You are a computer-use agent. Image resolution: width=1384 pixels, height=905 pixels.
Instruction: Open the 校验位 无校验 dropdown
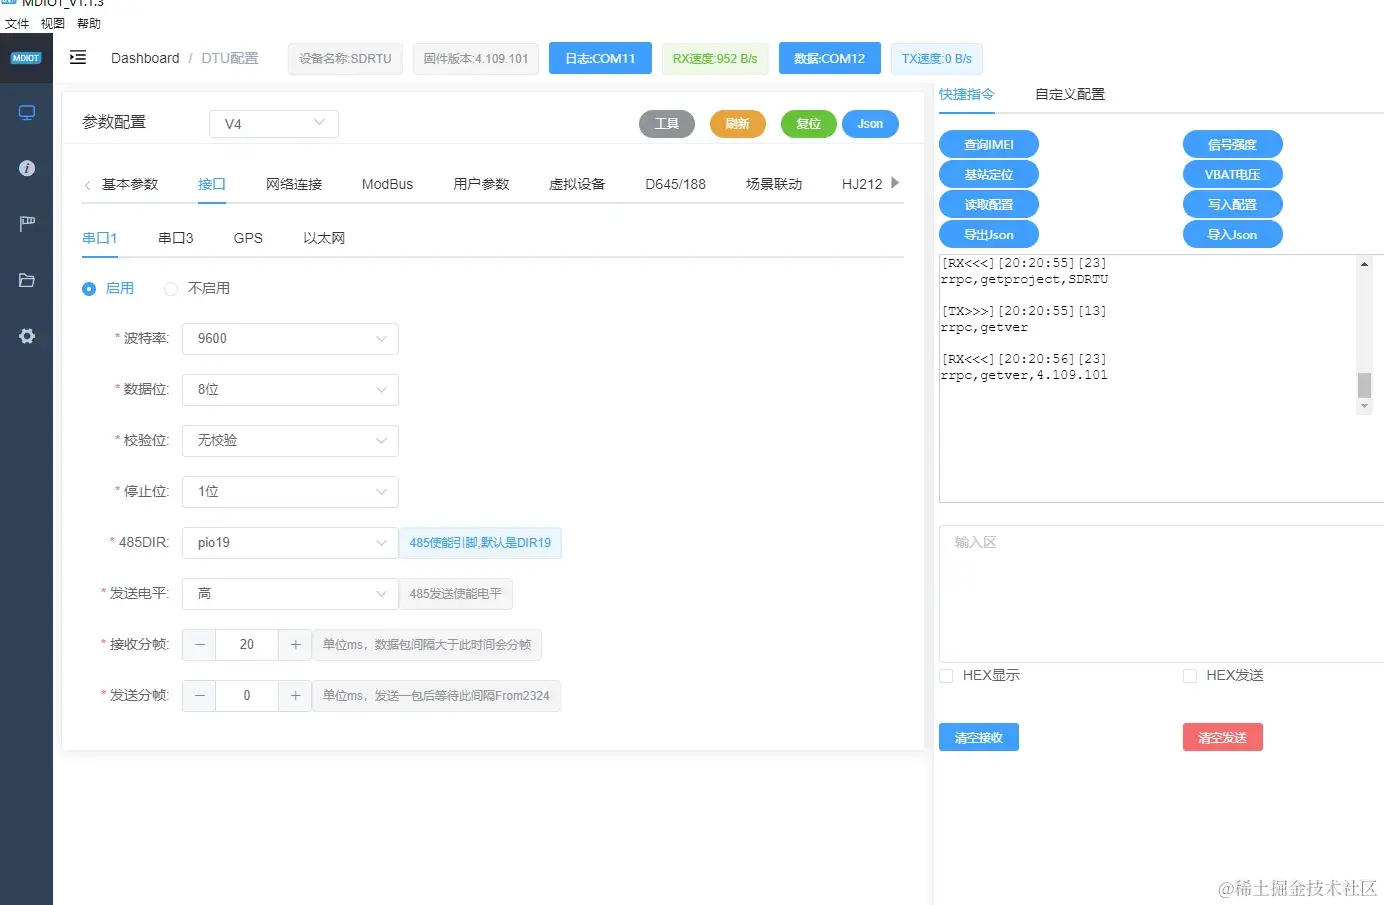[290, 441]
